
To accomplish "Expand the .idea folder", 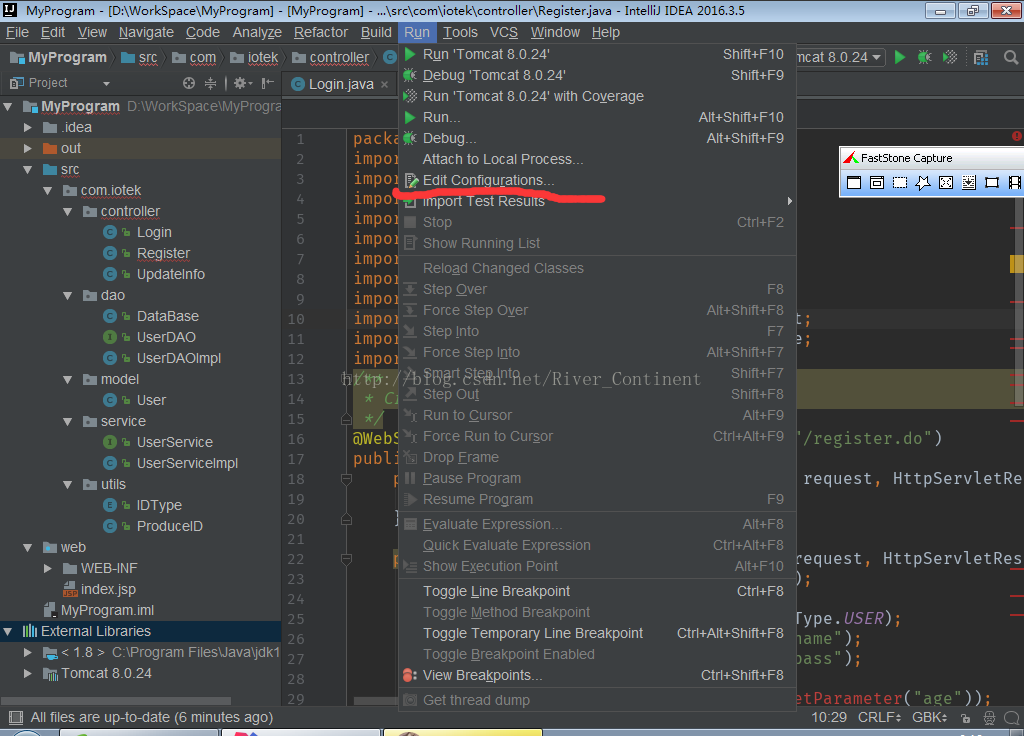I will [x=27, y=127].
